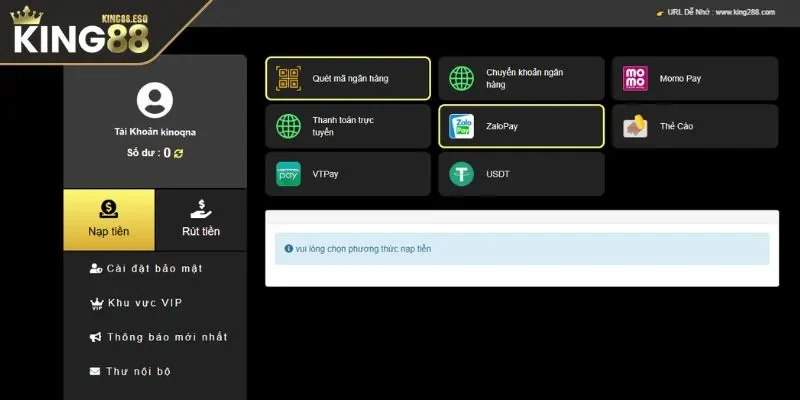Switch to the Rút tiền tab
800x400 pixels.
(x=201, y=220)
